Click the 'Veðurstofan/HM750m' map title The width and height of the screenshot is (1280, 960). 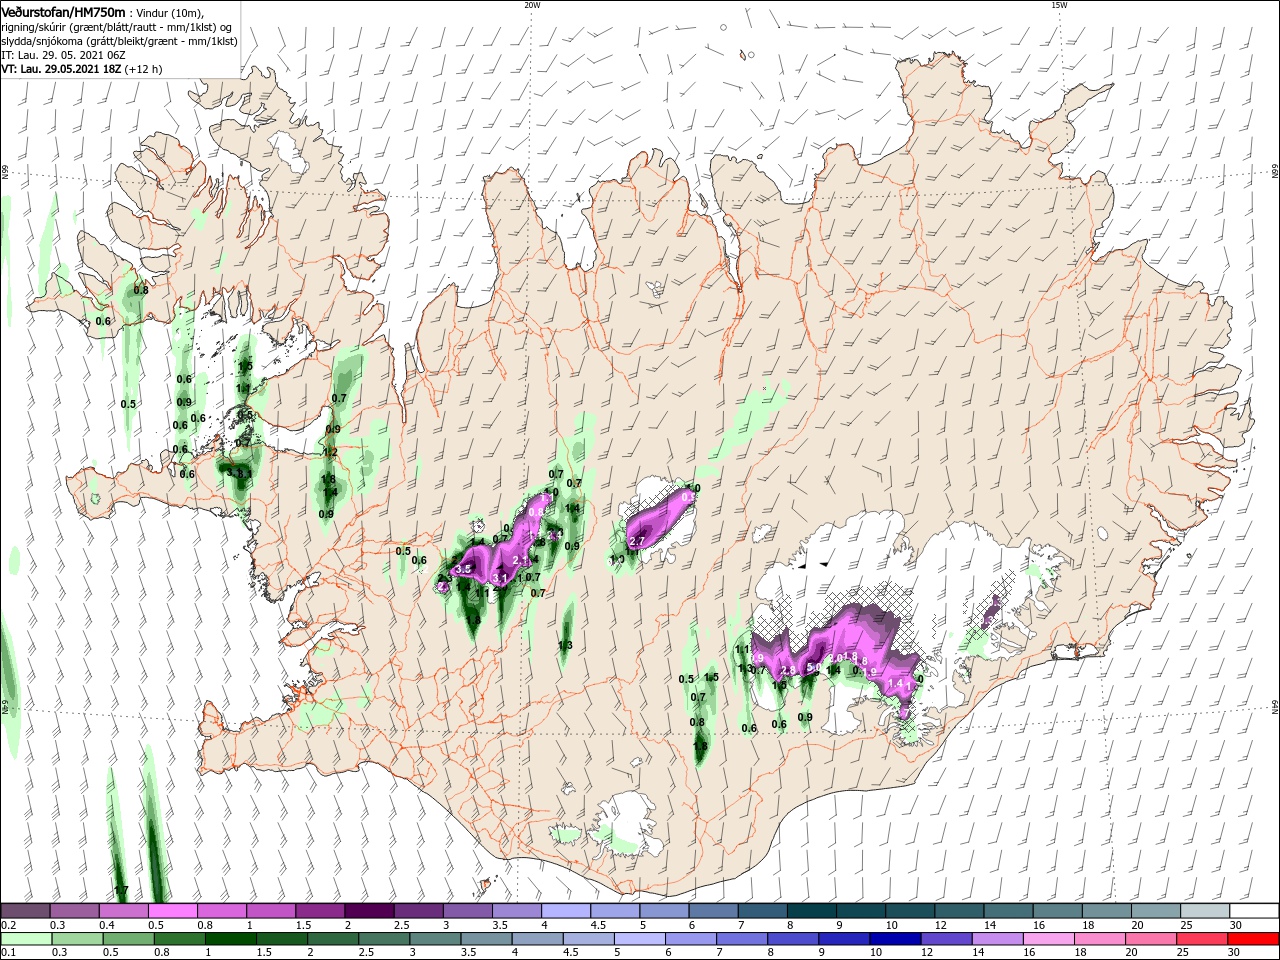click(63, 11)
